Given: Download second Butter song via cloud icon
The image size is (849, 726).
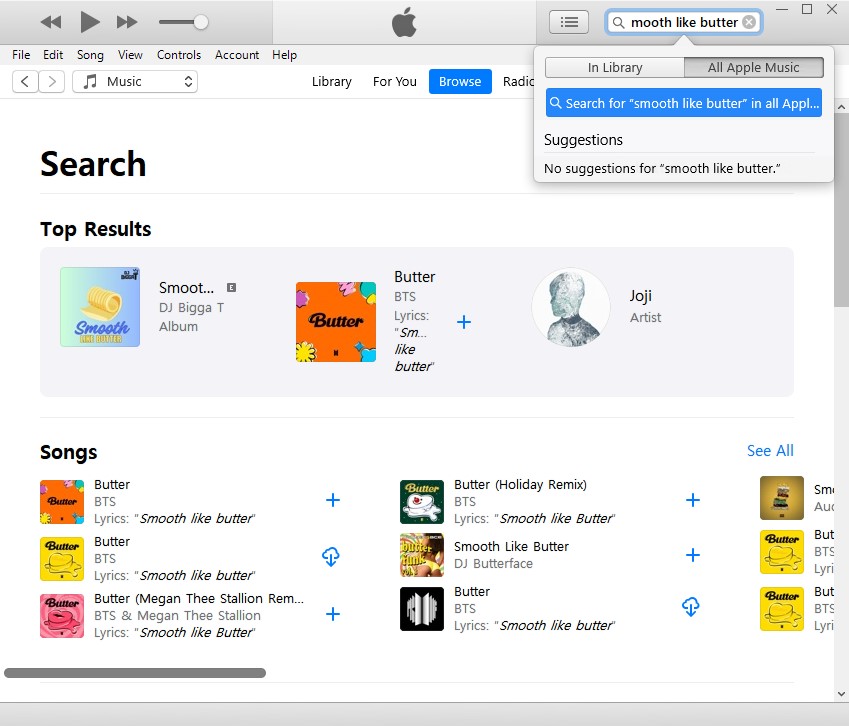Looking at the screenshot, I should (331, 557).
